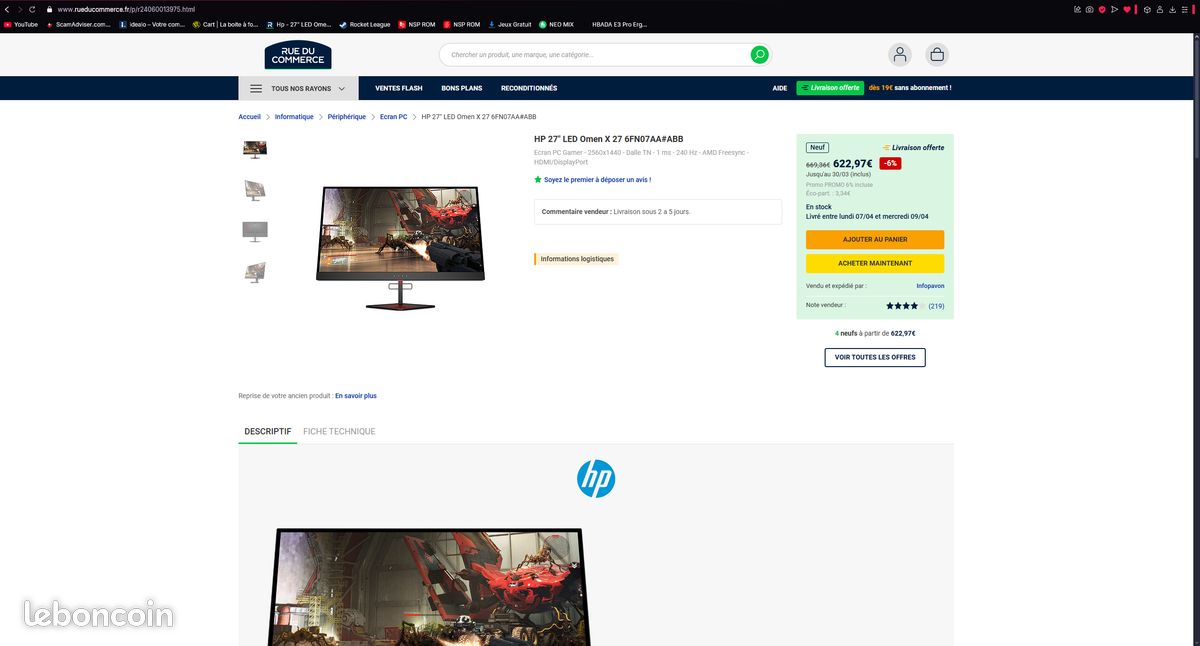Open the Cart | La boite à fo... bookmark

[225, 24]
